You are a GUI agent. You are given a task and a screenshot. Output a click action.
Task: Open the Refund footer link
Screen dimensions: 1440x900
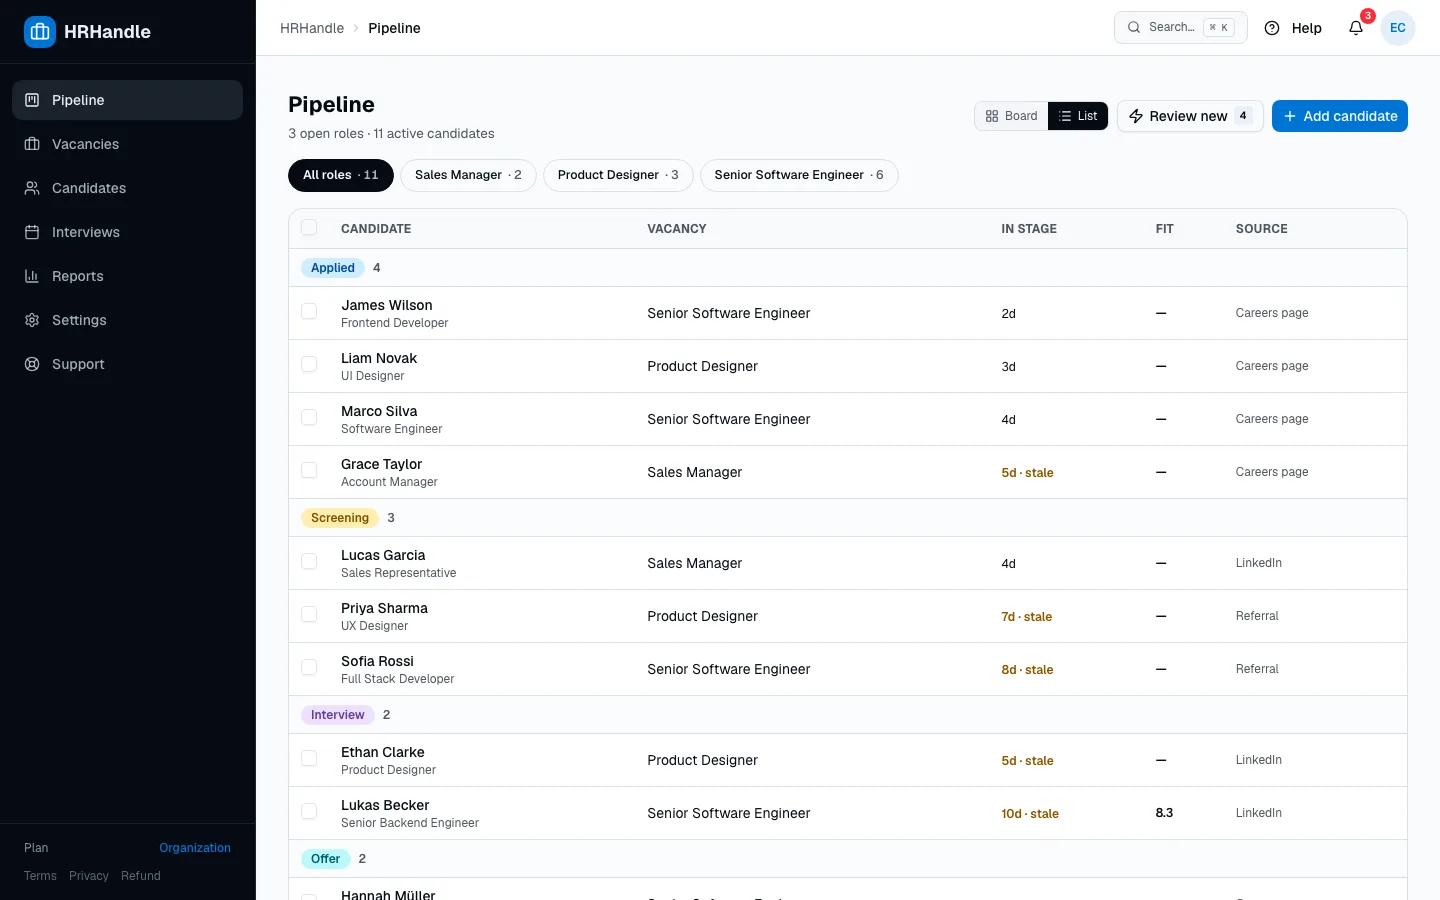[141, 876]
